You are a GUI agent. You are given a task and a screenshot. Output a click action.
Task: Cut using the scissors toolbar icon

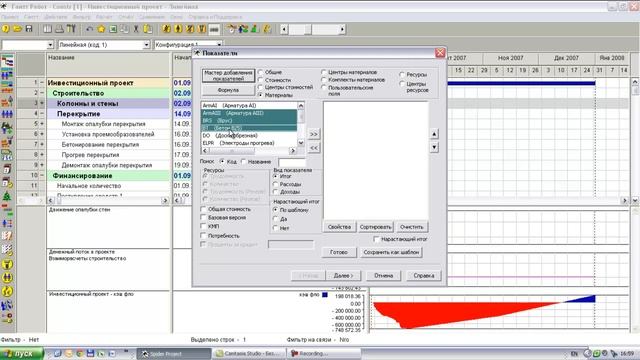(x=136, y=29)
